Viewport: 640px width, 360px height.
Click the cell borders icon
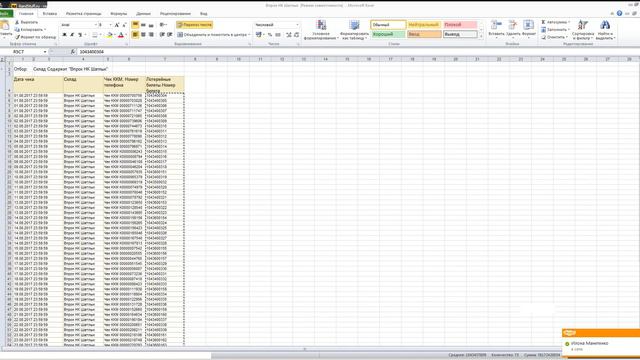94,35
